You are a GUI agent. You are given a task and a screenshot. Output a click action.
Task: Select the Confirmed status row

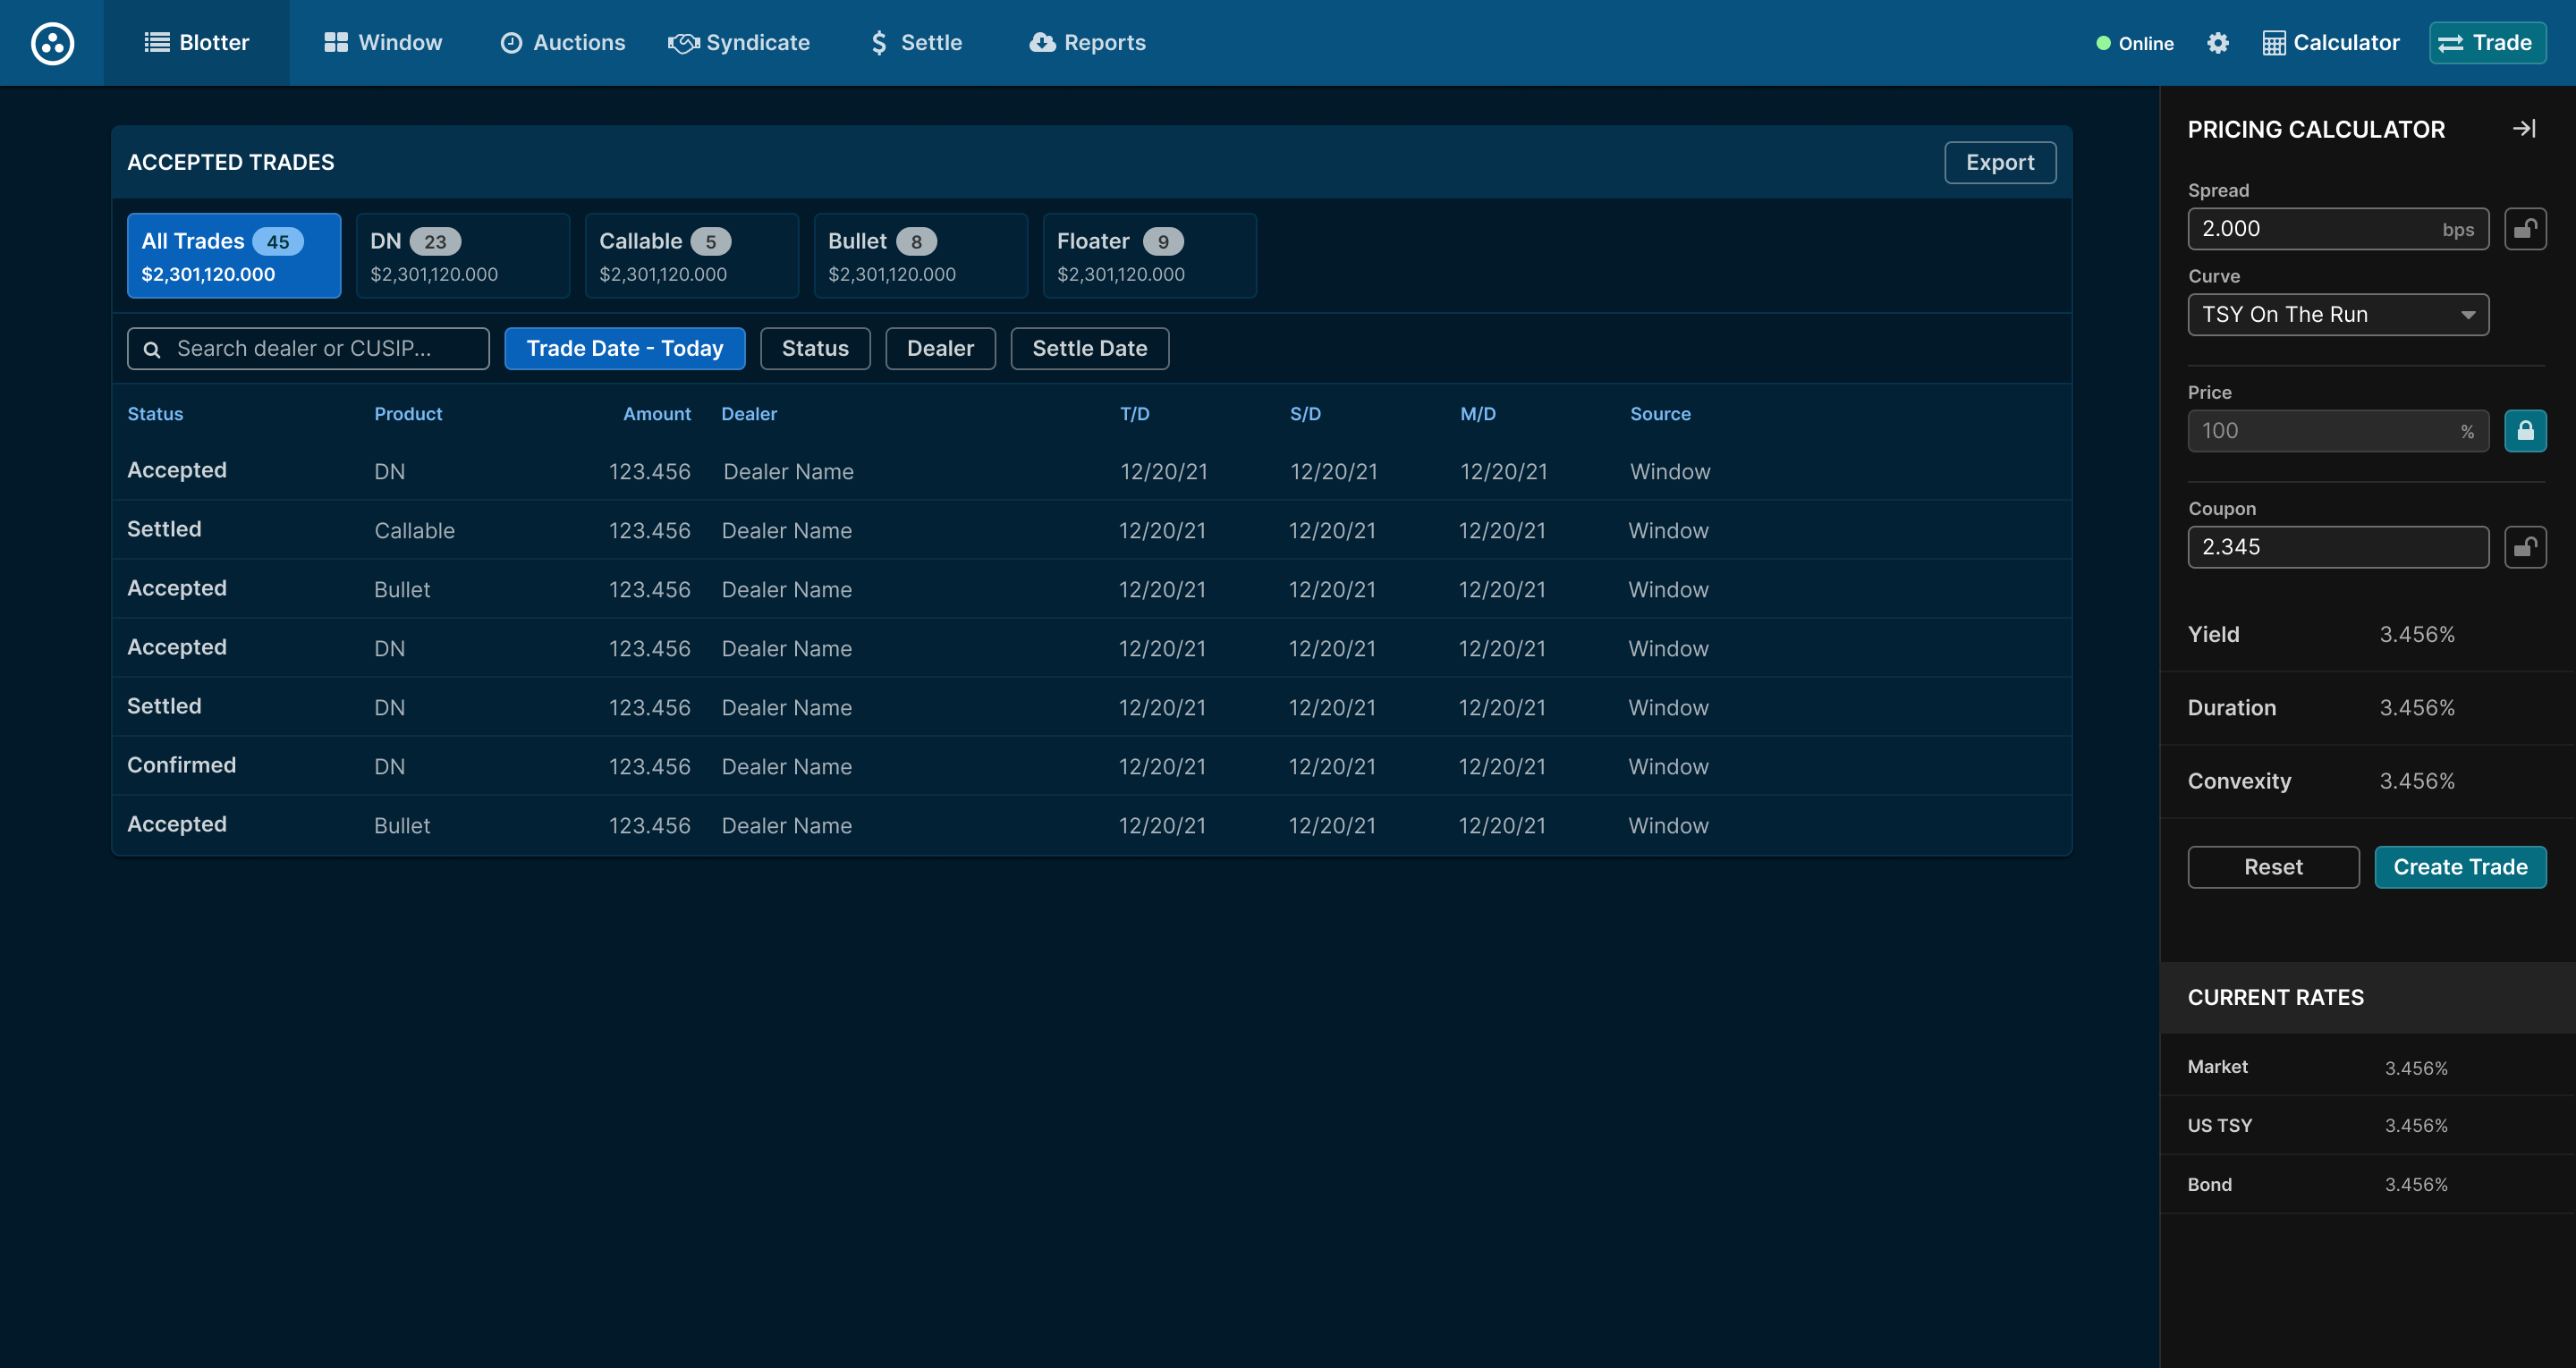1091,766
